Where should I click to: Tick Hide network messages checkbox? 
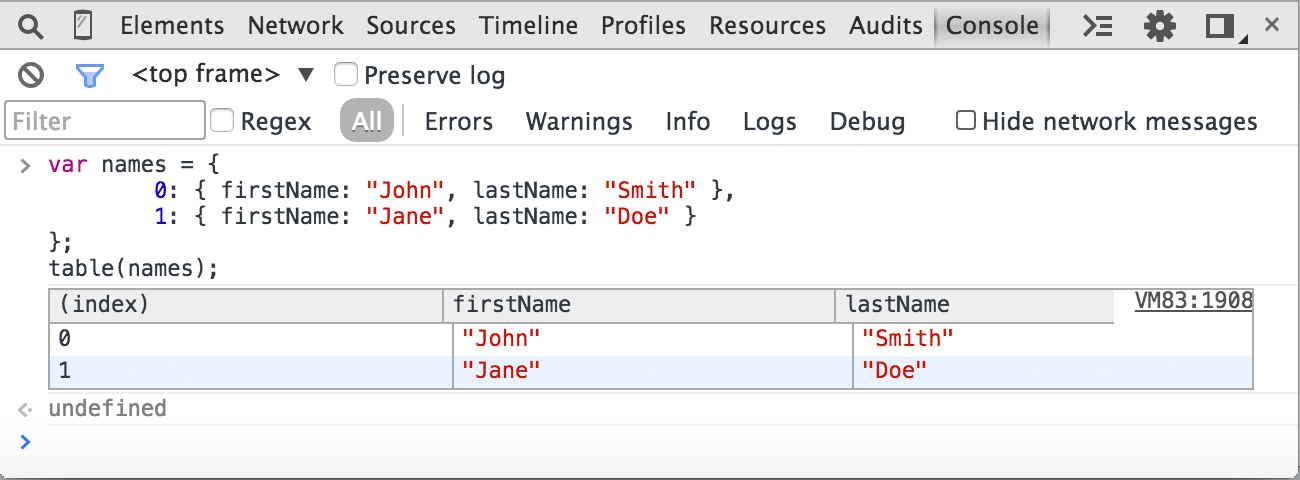tap(966, 121)
